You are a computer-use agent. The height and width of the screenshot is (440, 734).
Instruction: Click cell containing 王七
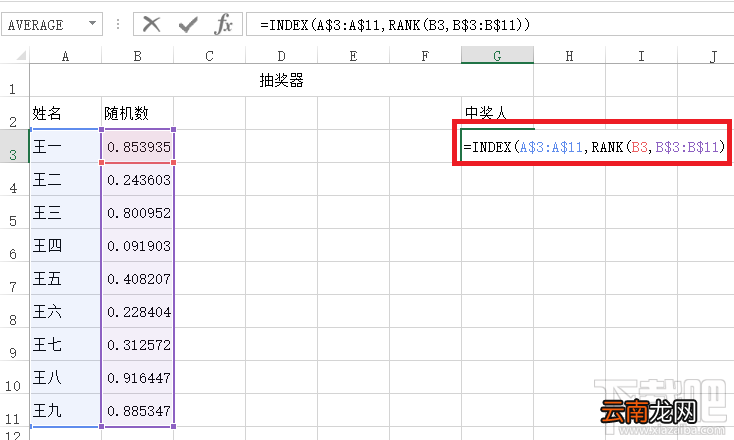65,344
